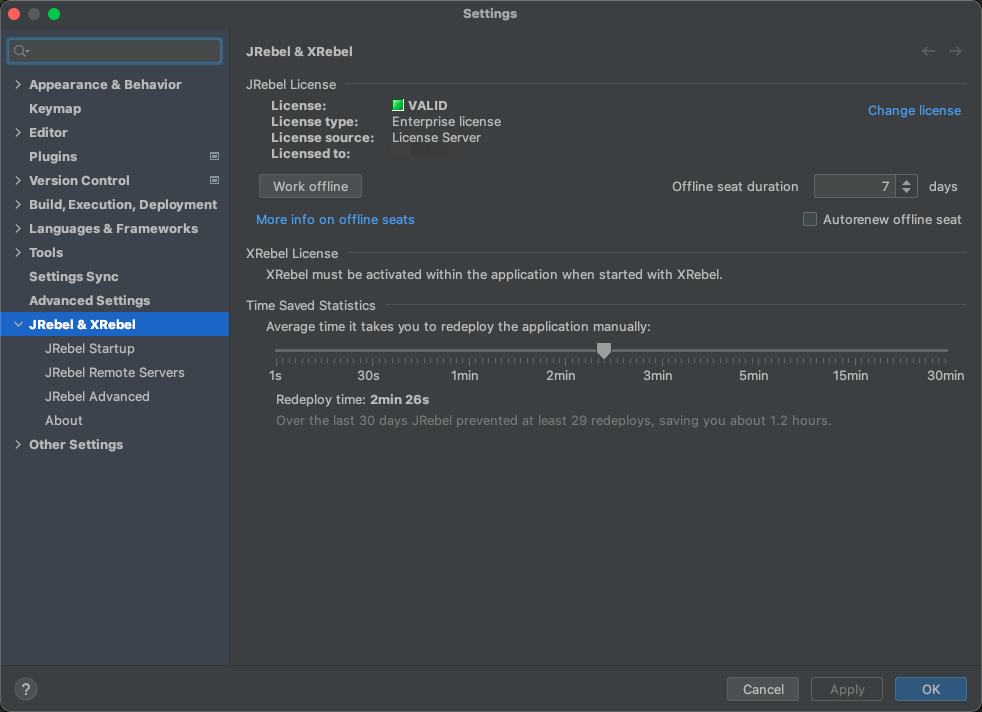Expand Version Control settings section

[x=18, y=180]
